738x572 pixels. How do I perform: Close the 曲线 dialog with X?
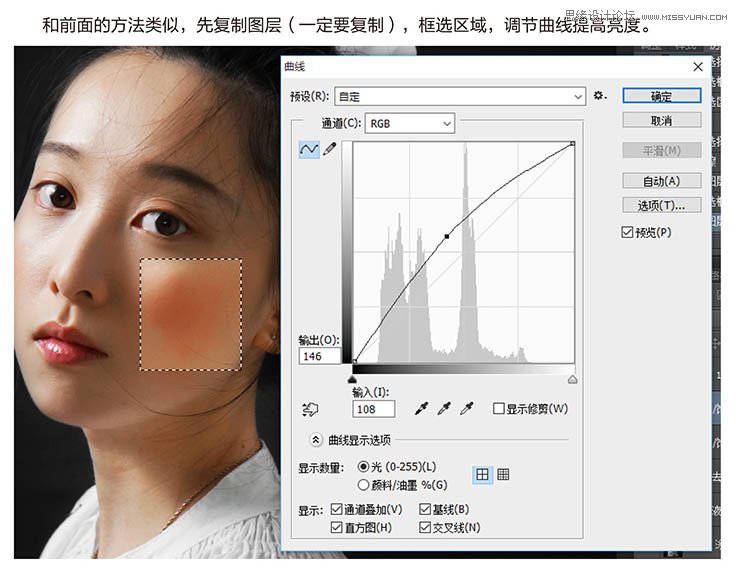[x=698, y=67]
